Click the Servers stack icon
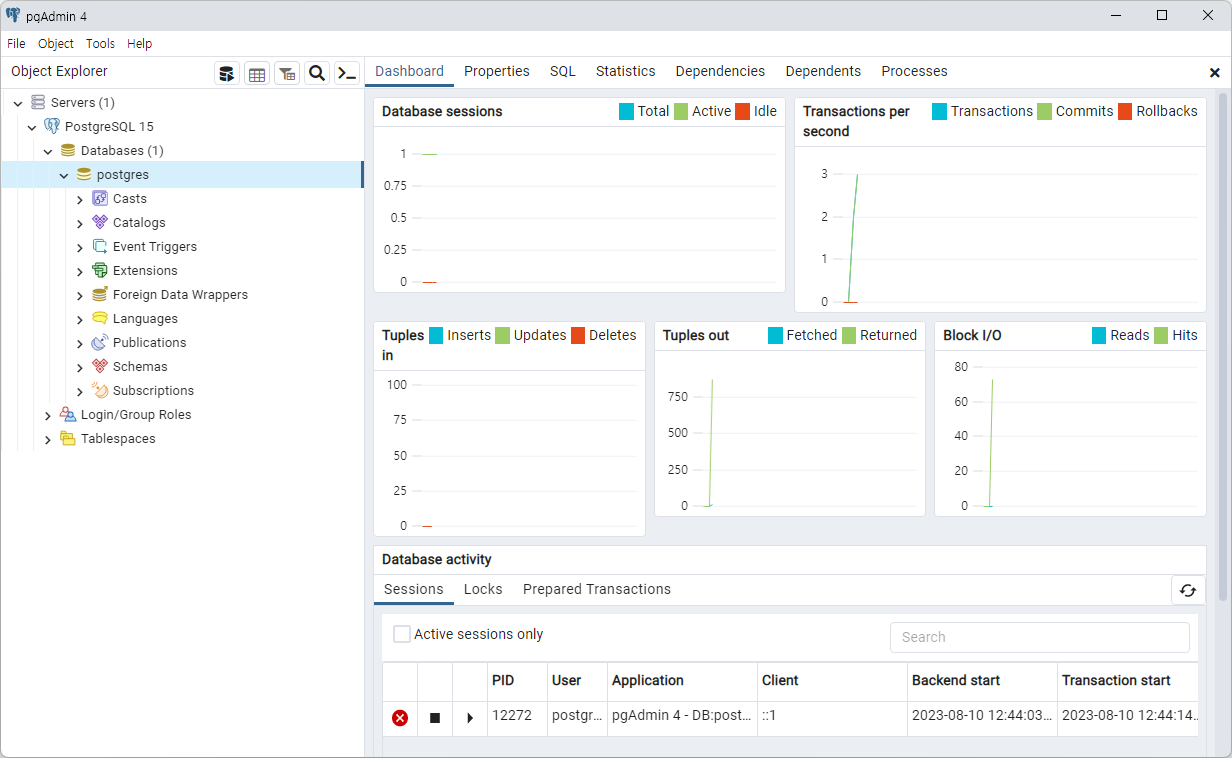Viewport: 1232px width, 758px height. (38, 103)
